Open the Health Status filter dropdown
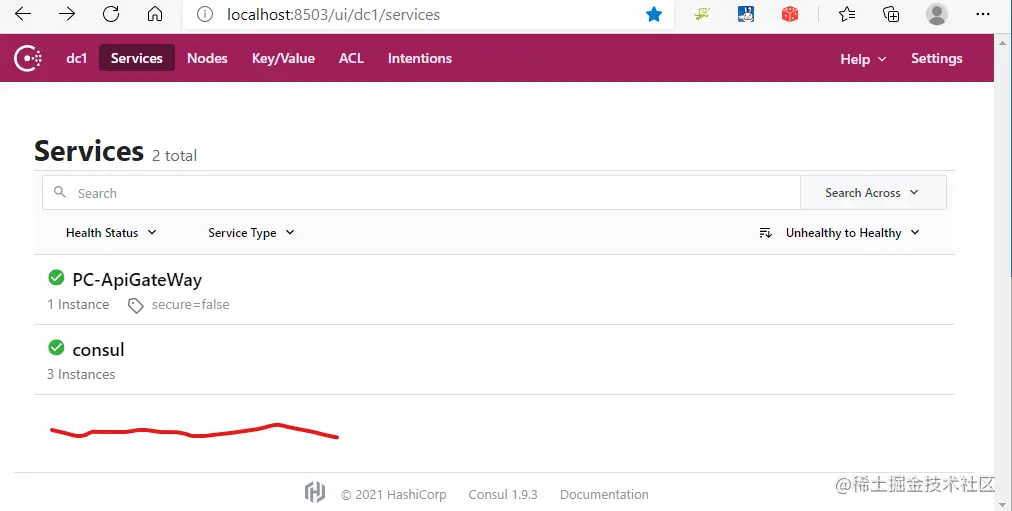The width and height of the screenshot is (1012, 511). 111,233
